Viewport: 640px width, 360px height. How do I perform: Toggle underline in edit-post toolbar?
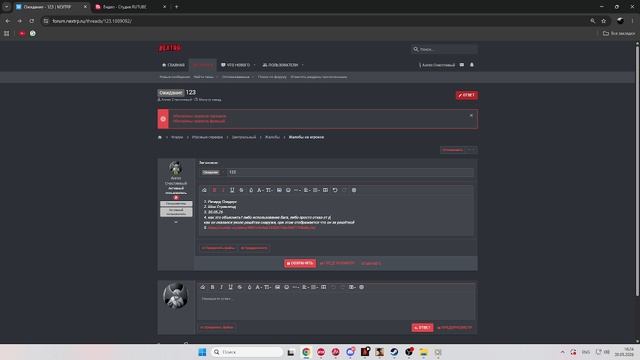(x=232, y=190)
